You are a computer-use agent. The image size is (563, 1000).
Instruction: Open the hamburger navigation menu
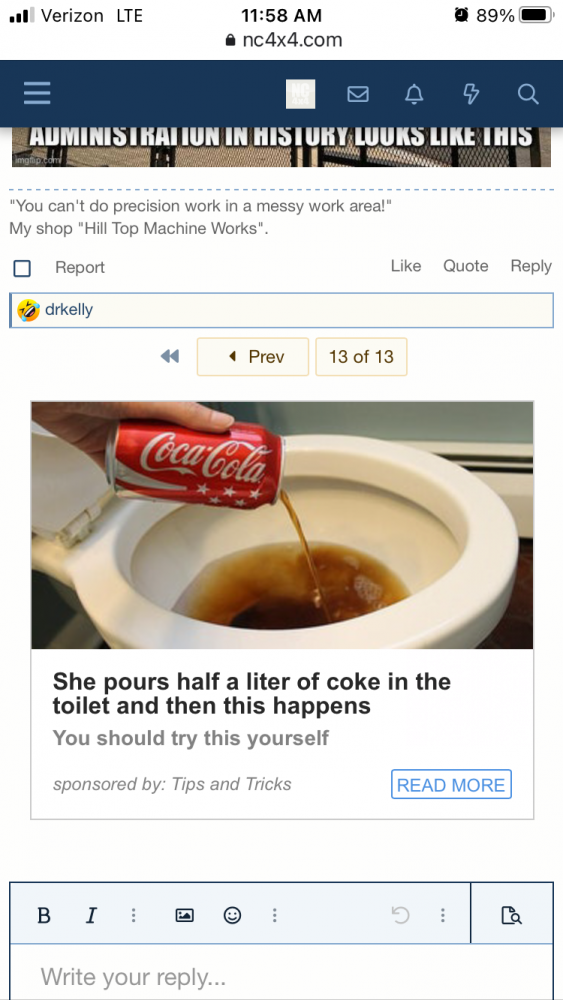[x=37, y=94]
